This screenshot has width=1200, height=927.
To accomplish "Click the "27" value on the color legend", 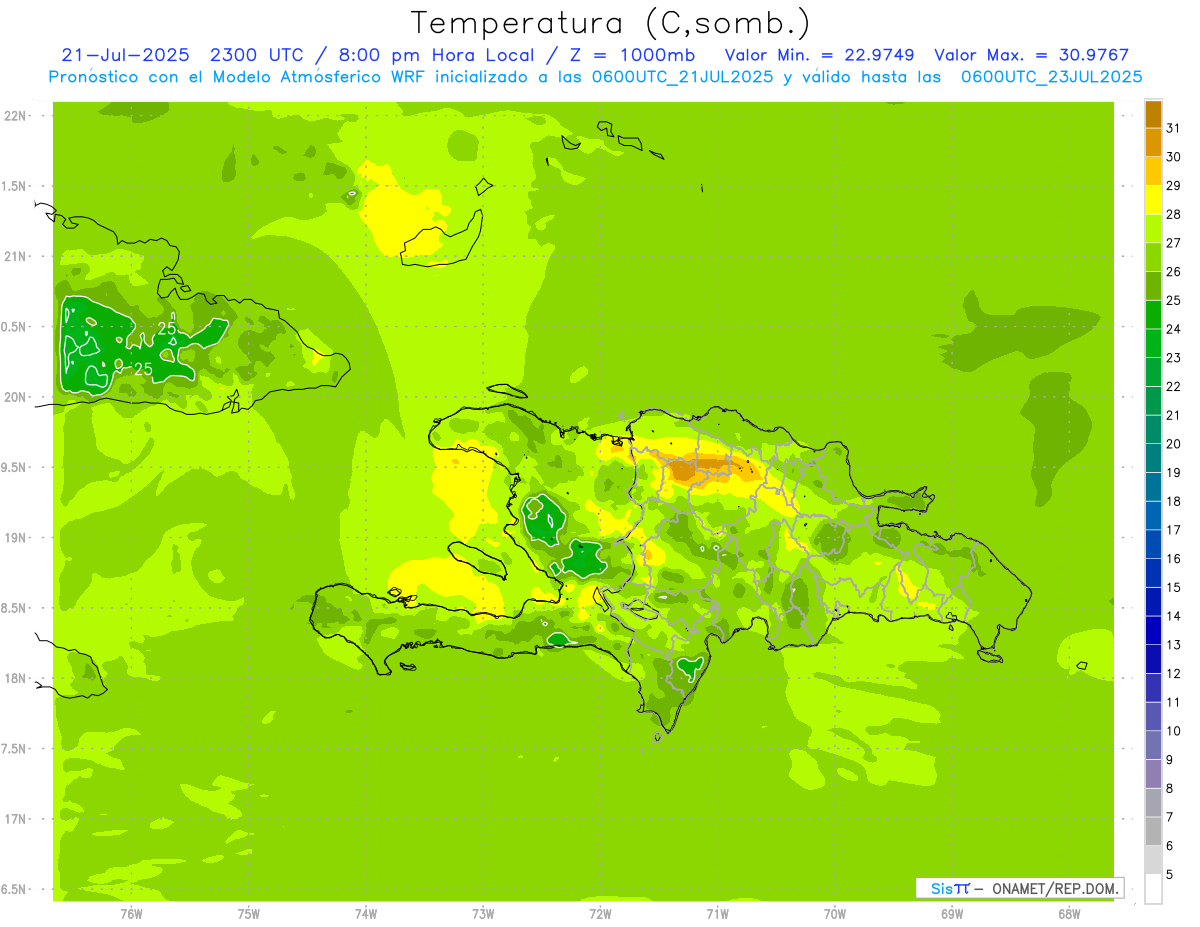I will (x=1174, y=243).
